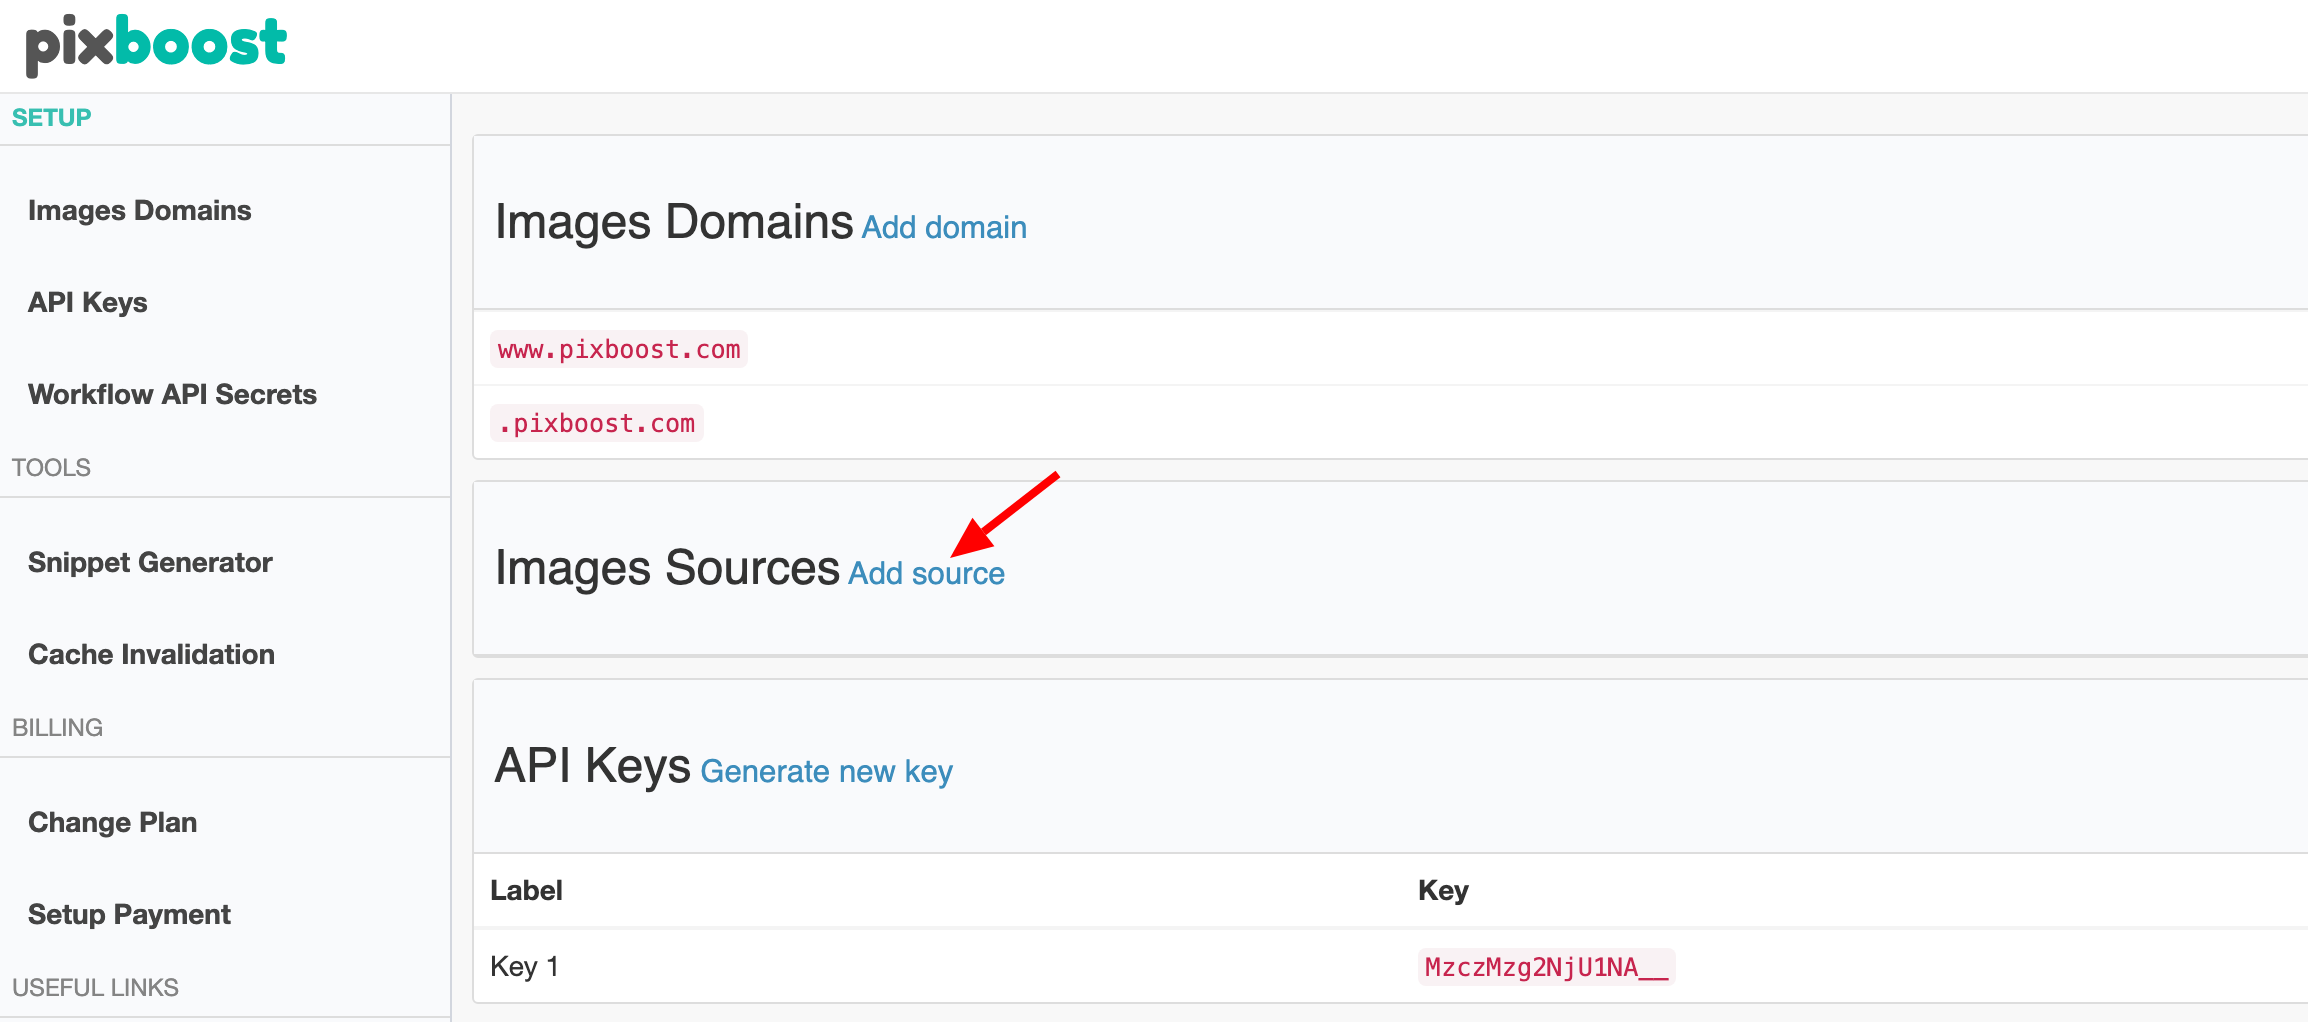2308x1022 pixels.
Task: Select the .pixboost.com domain entry
Action: 596,422
